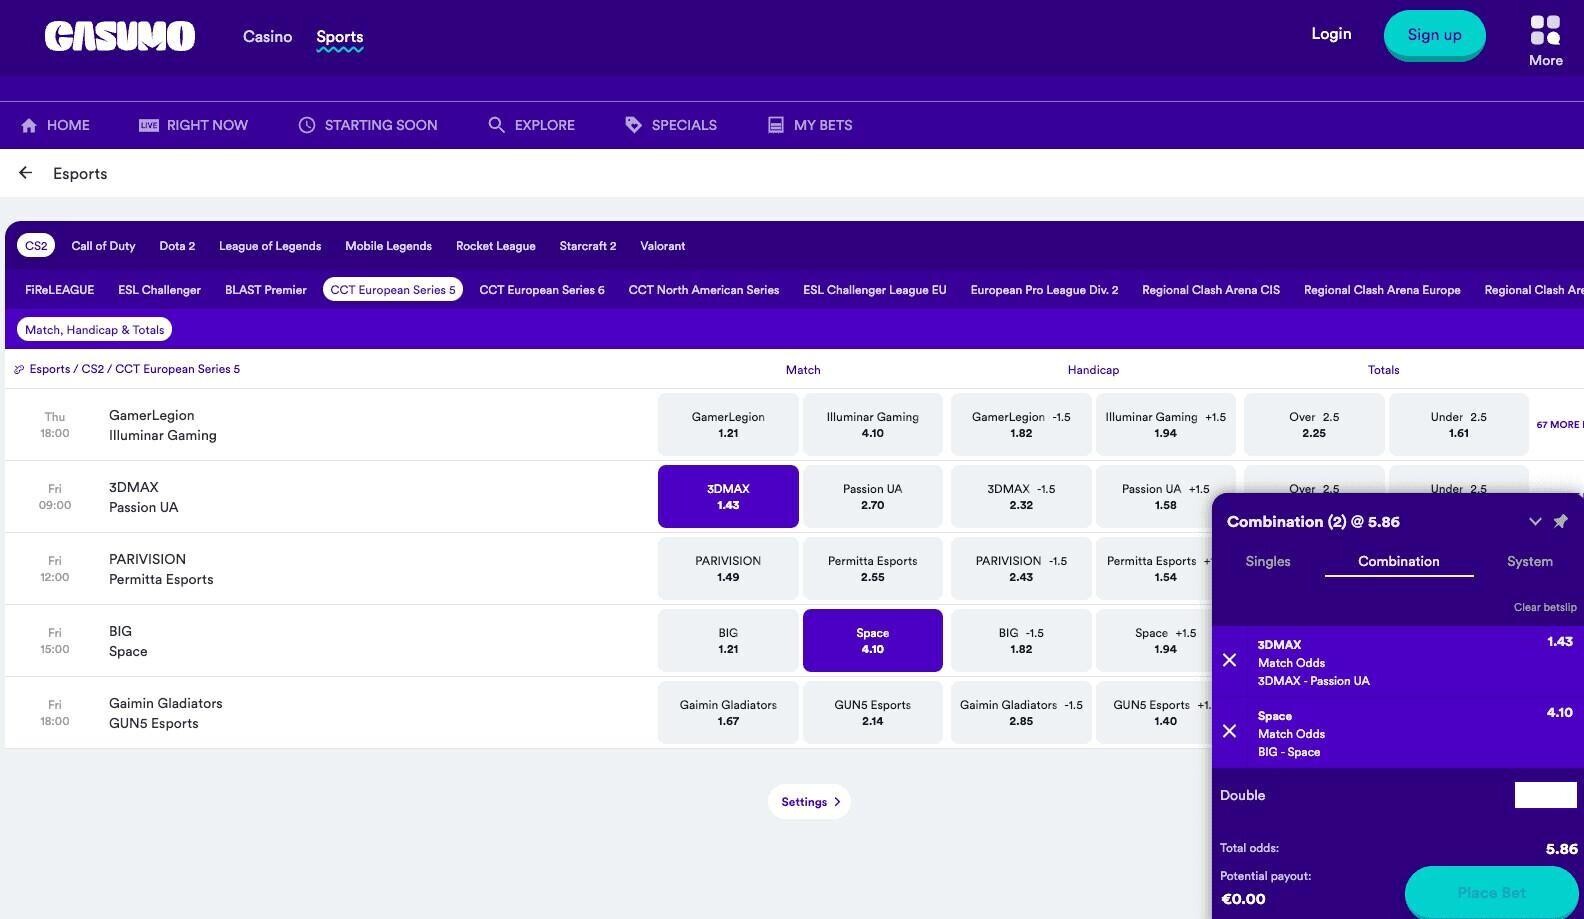Toggle GUN5 Esports 2.14 match odds
The image size is (1584, 919).
pyautogui.click(x=873, y=712)
